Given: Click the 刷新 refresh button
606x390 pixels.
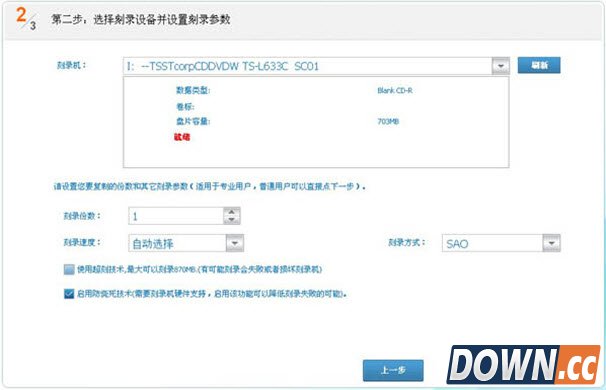Looking at the screenshot, I should pyautogui.click(x=539, y=65).
